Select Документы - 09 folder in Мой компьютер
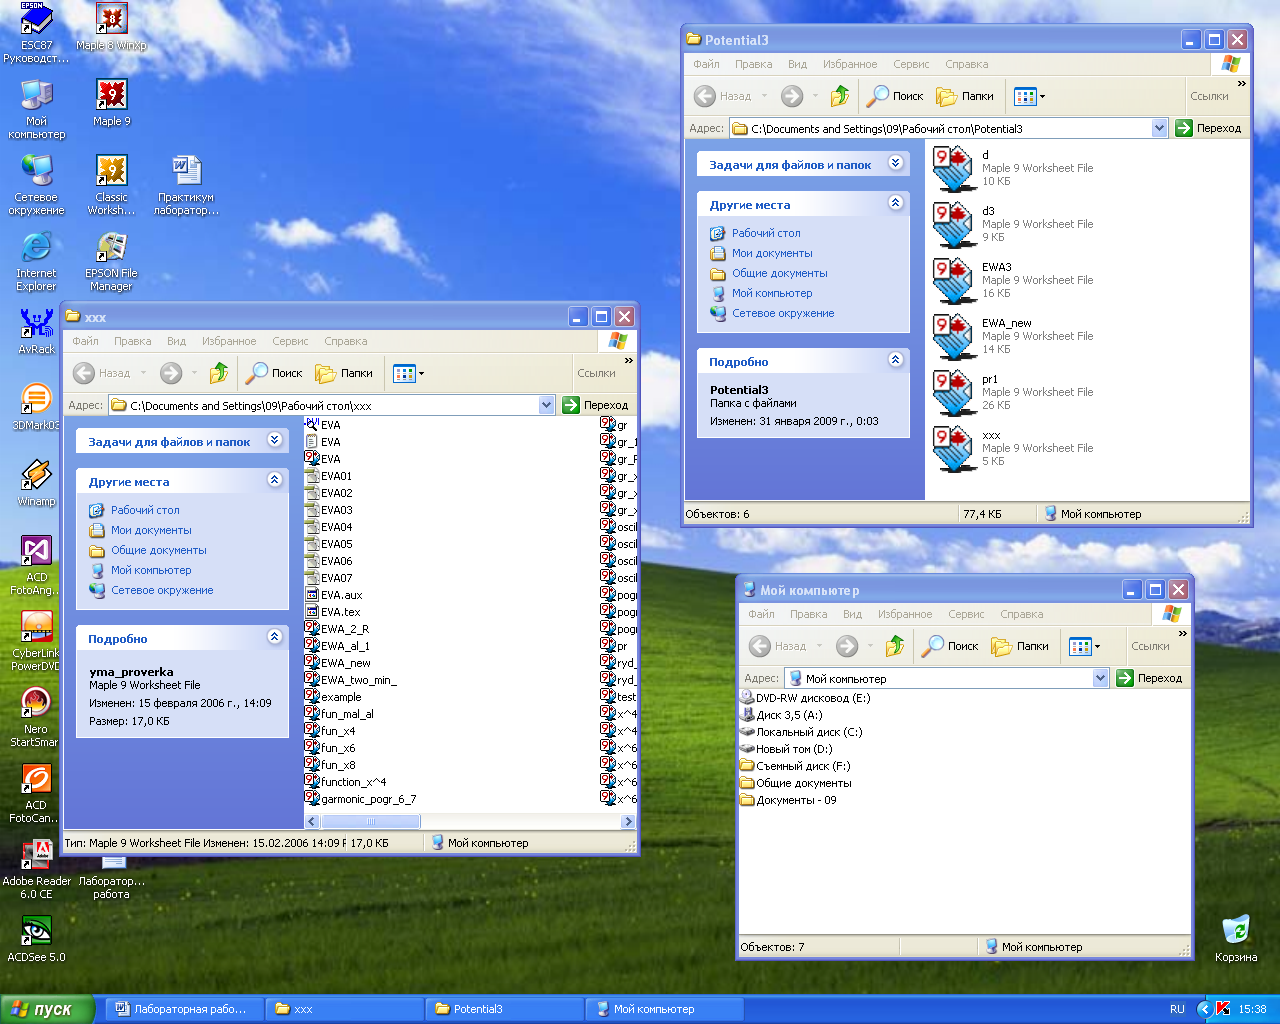Screen dimensions: 1280x1024 (x=789, y=800)
